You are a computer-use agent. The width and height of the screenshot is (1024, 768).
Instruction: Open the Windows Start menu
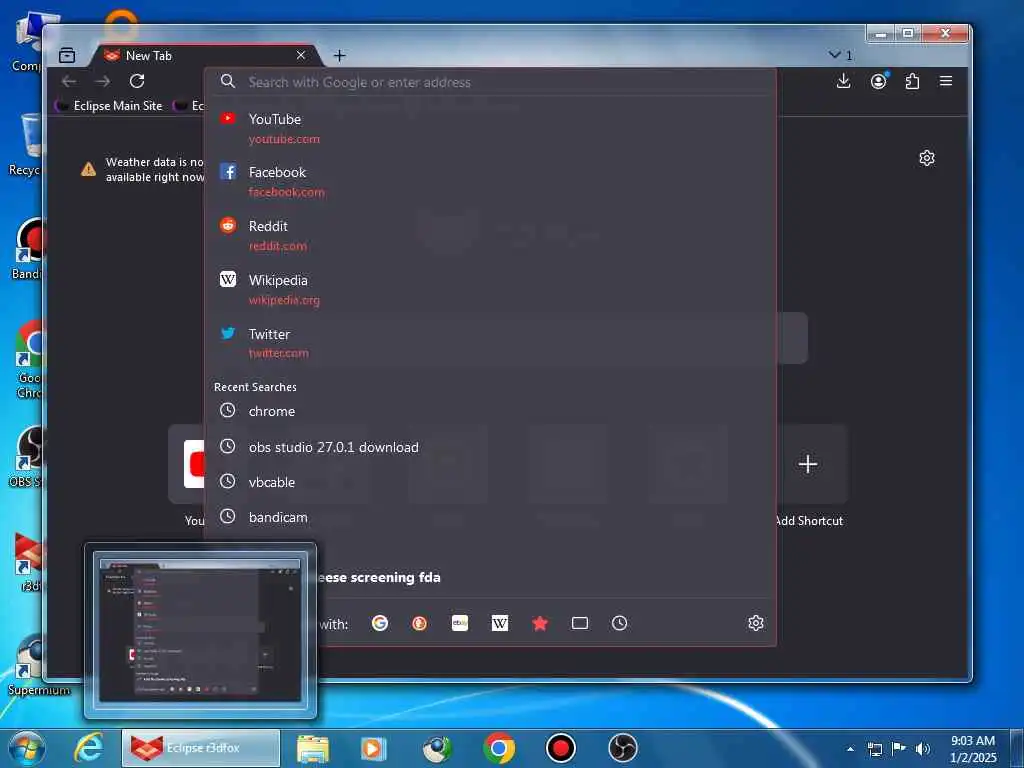(27, 748)
